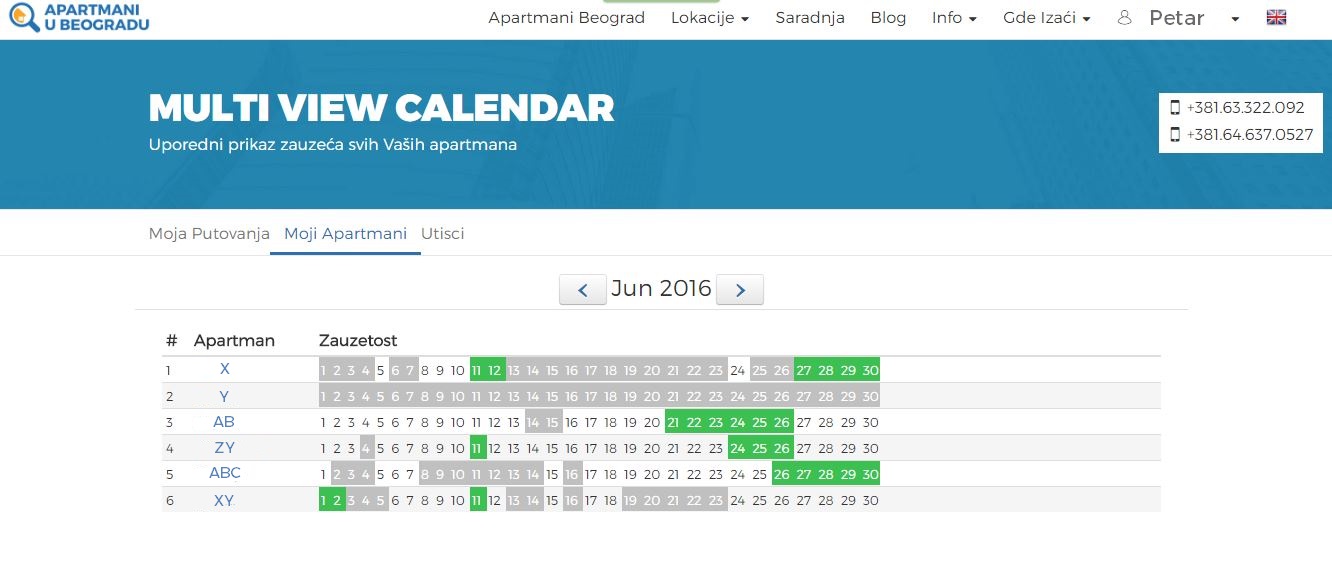Open the Petar account dropdown arrow
1332x575 pixels.
point(1235,18)
